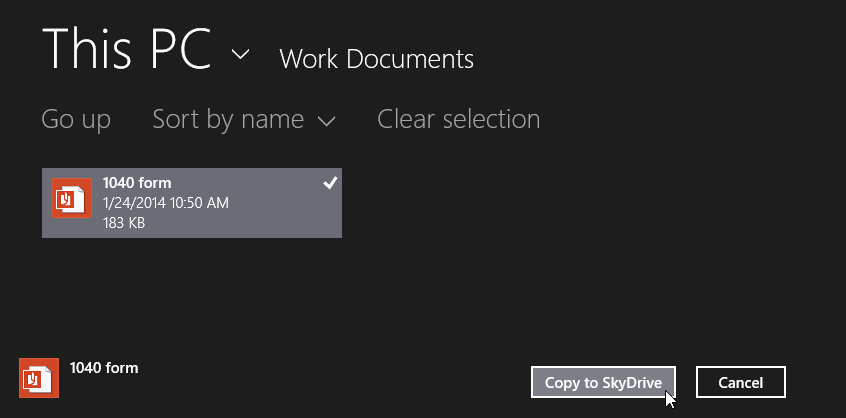The height and width of the screenshot is (418, 846).
Task: Deselect 1040 form using its checkmark
Action: pos(330,182)
